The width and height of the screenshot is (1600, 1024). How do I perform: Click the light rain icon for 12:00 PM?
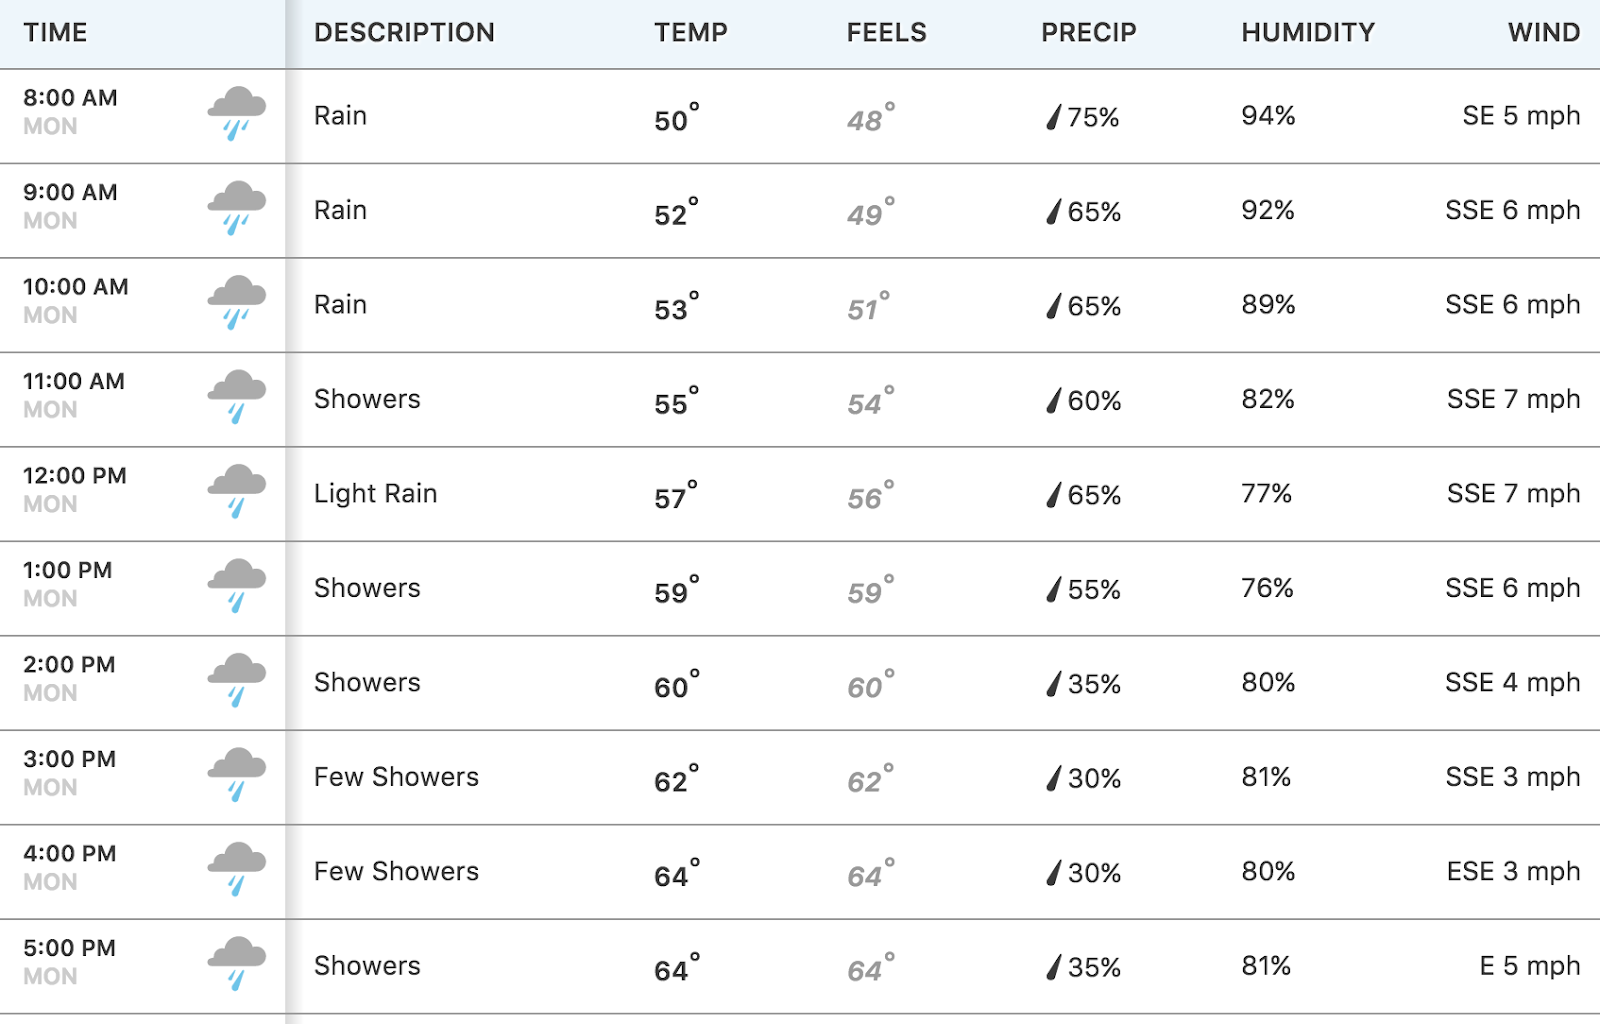pyautogui.click(x=237, y=491)
